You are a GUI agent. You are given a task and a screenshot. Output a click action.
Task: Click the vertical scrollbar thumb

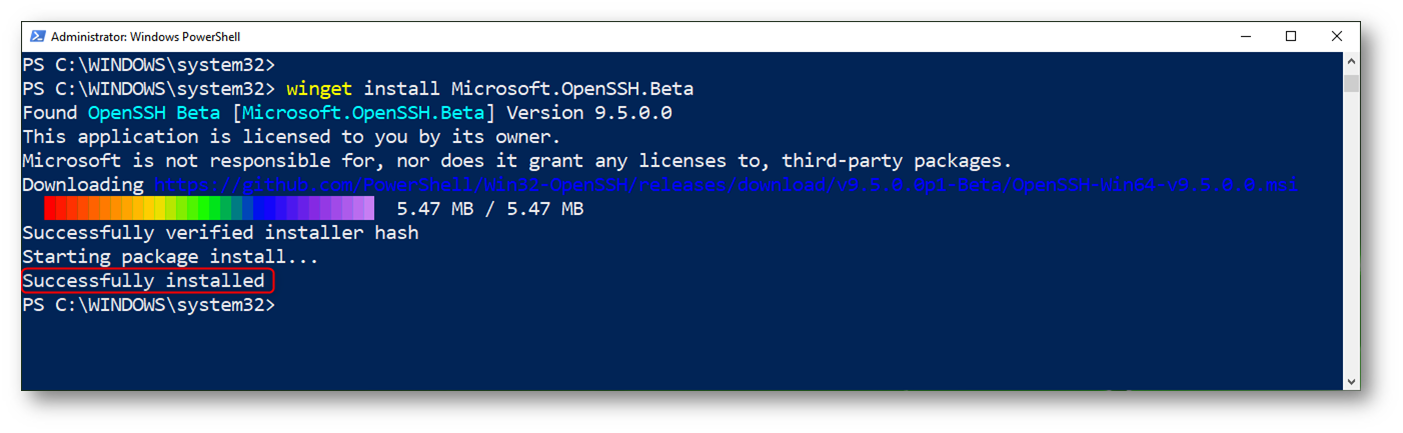click(x=1352, y=82)
